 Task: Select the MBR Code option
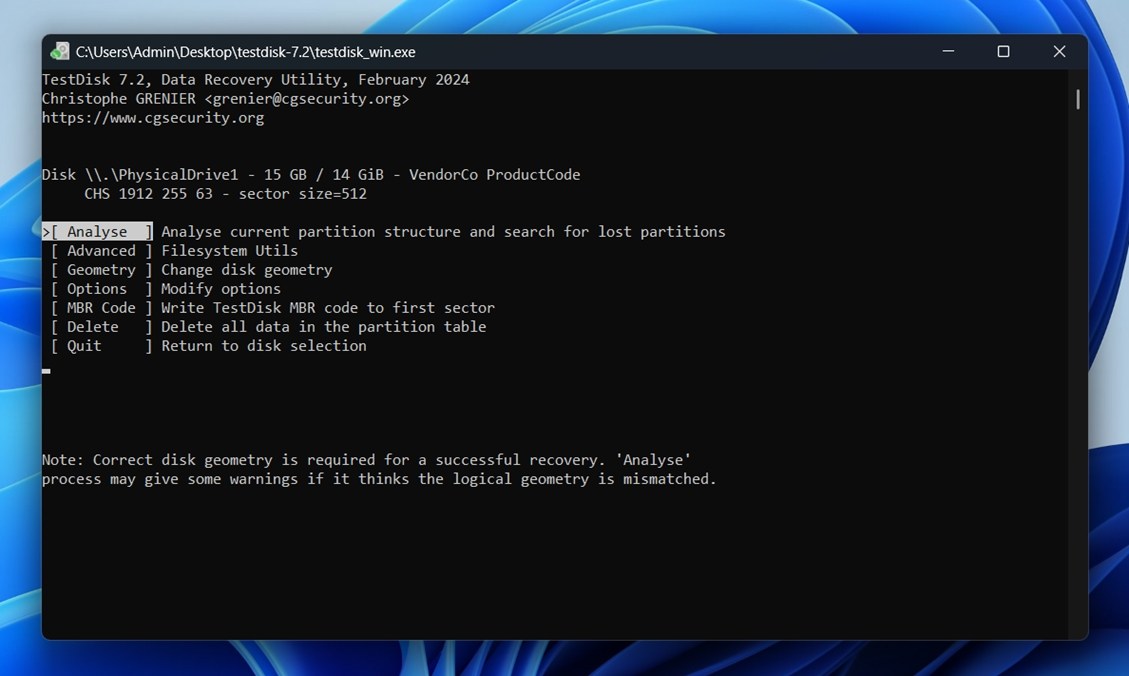click(x=101, y=308)
